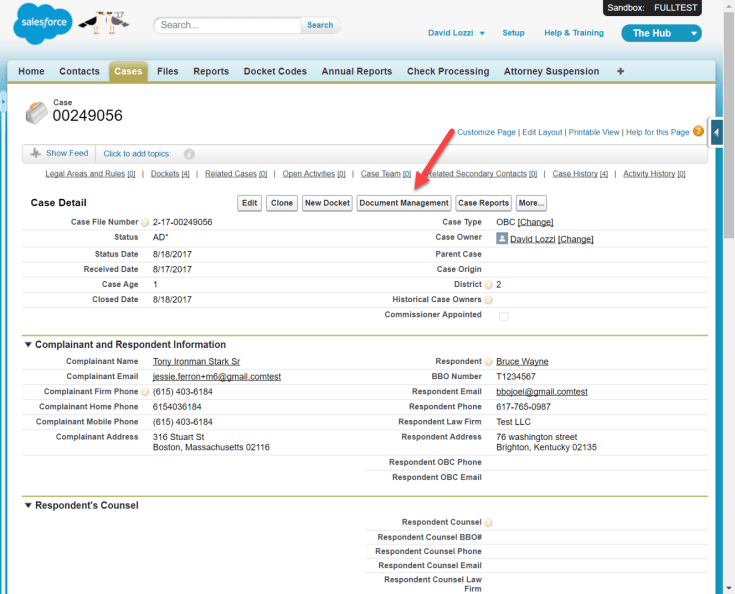Viewport: 735px width, 594px height.
Task: Open the left sidebar handle
Action: [x=3, y=102]
